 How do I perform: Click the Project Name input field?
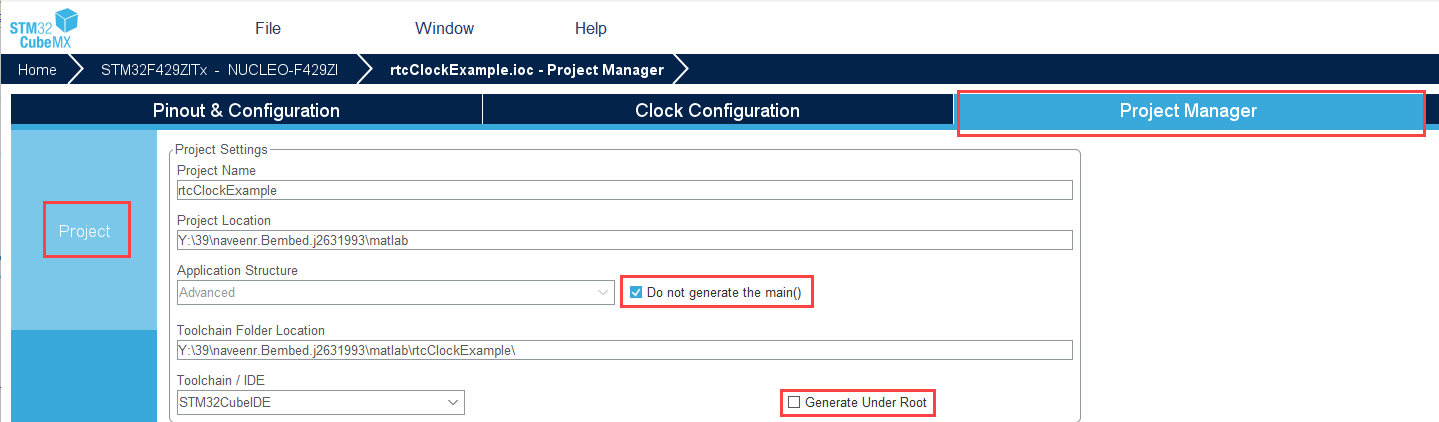click(624, 190)
